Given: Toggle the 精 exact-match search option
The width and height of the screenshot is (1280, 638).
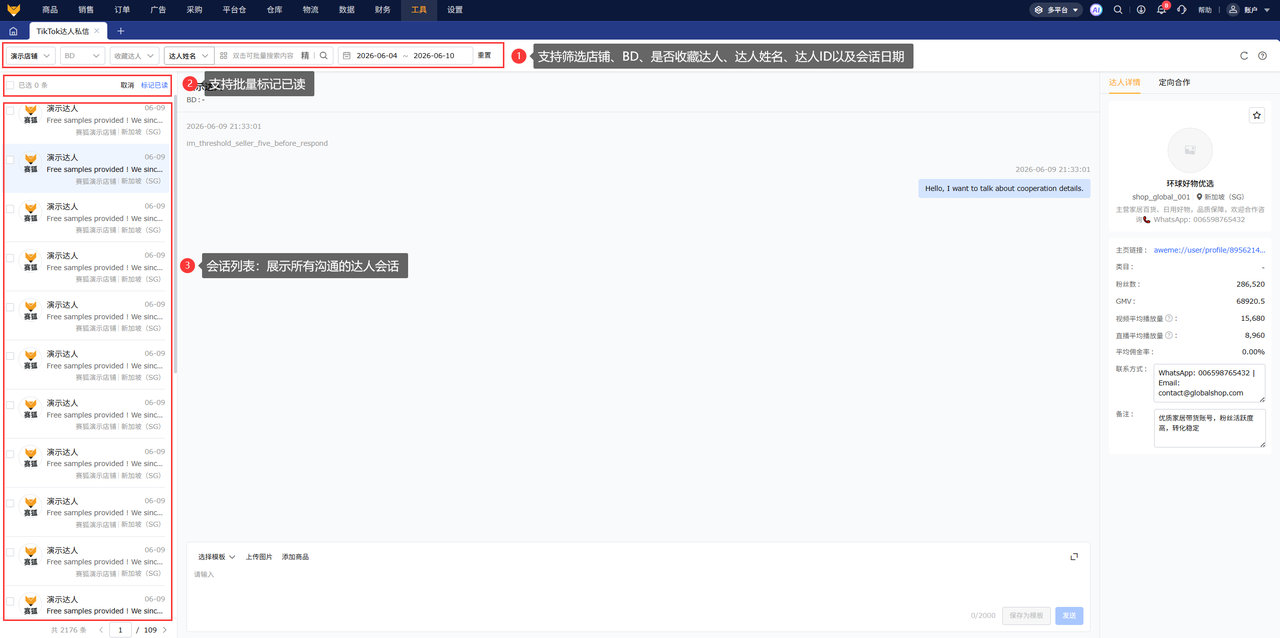Looking at the screenshot, I should 305,56.
